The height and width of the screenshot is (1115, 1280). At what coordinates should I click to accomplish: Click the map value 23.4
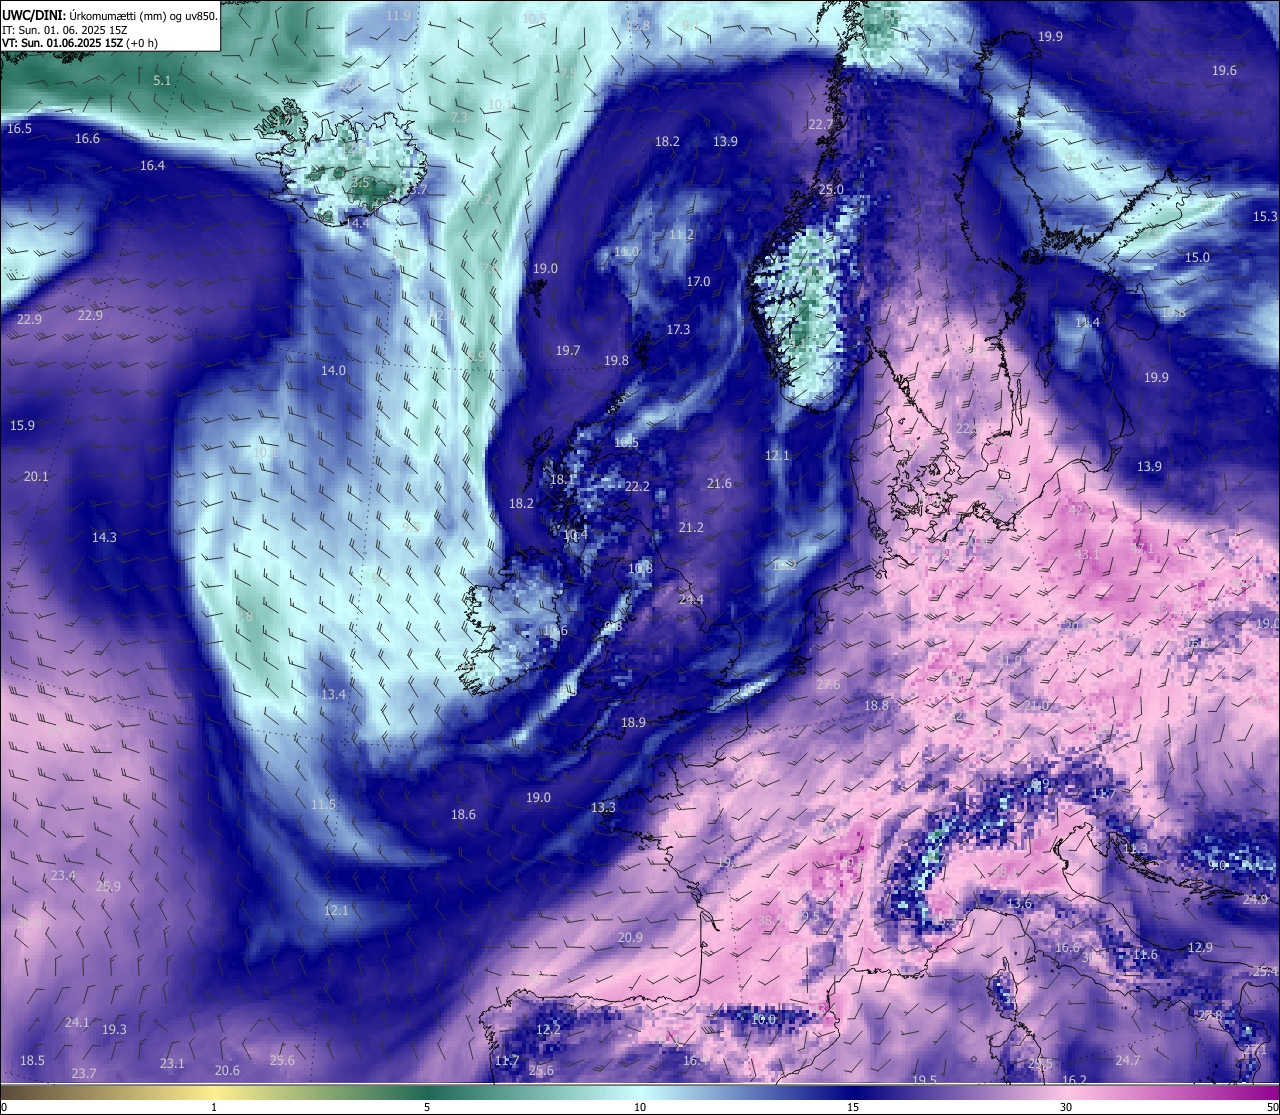[63, 875]
